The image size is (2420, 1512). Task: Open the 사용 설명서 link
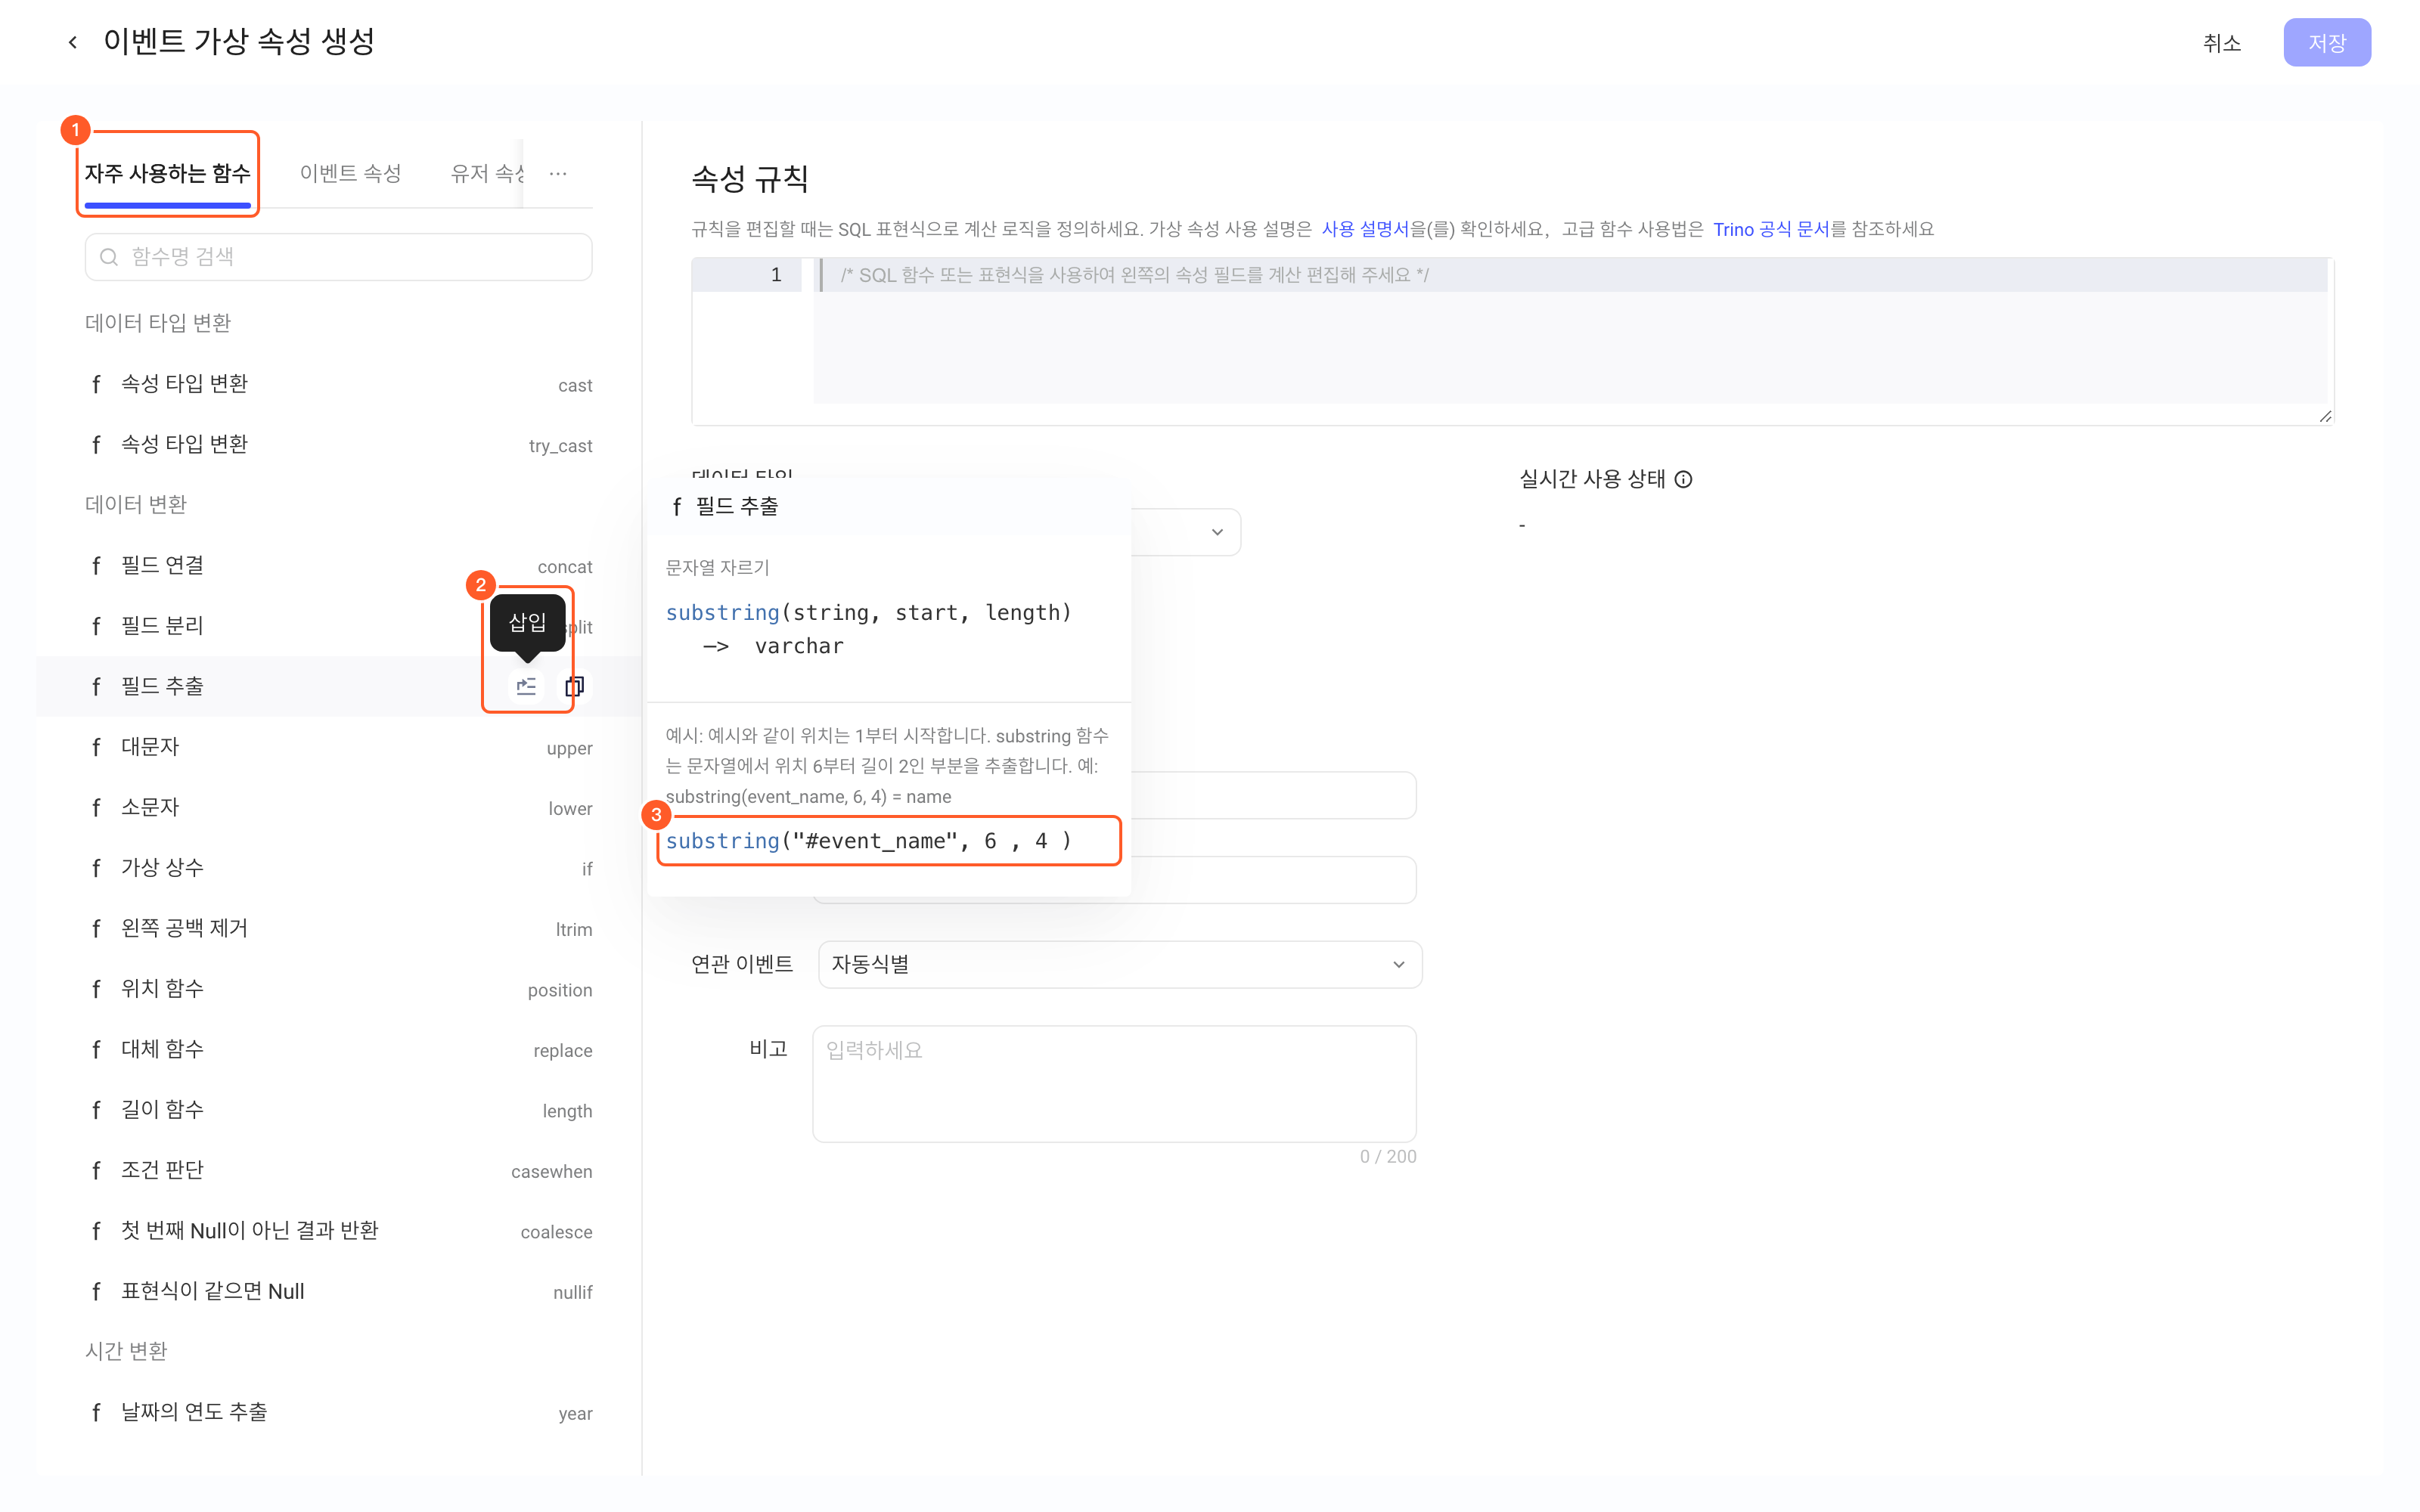point(1365,229)
